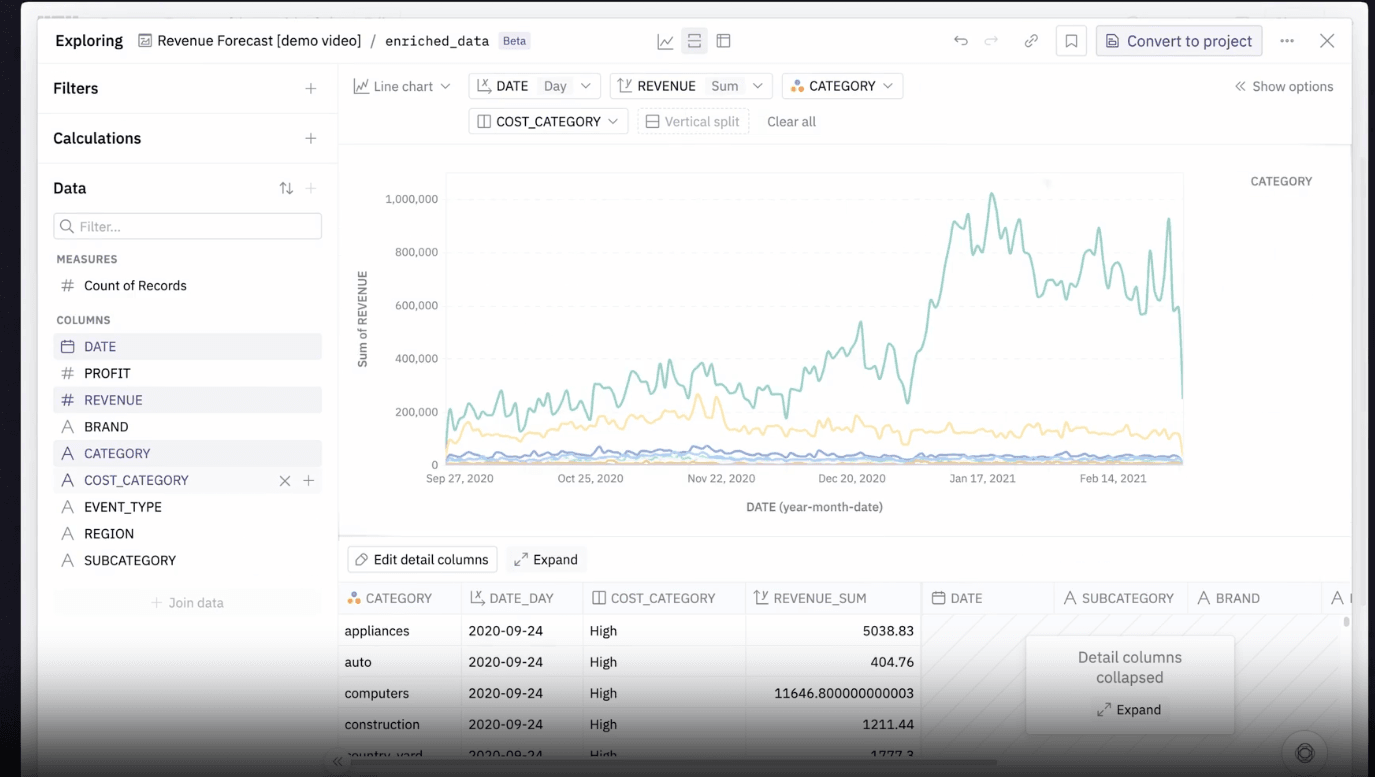
Task: Sort data columns with arrows icon
Action: 286,189
